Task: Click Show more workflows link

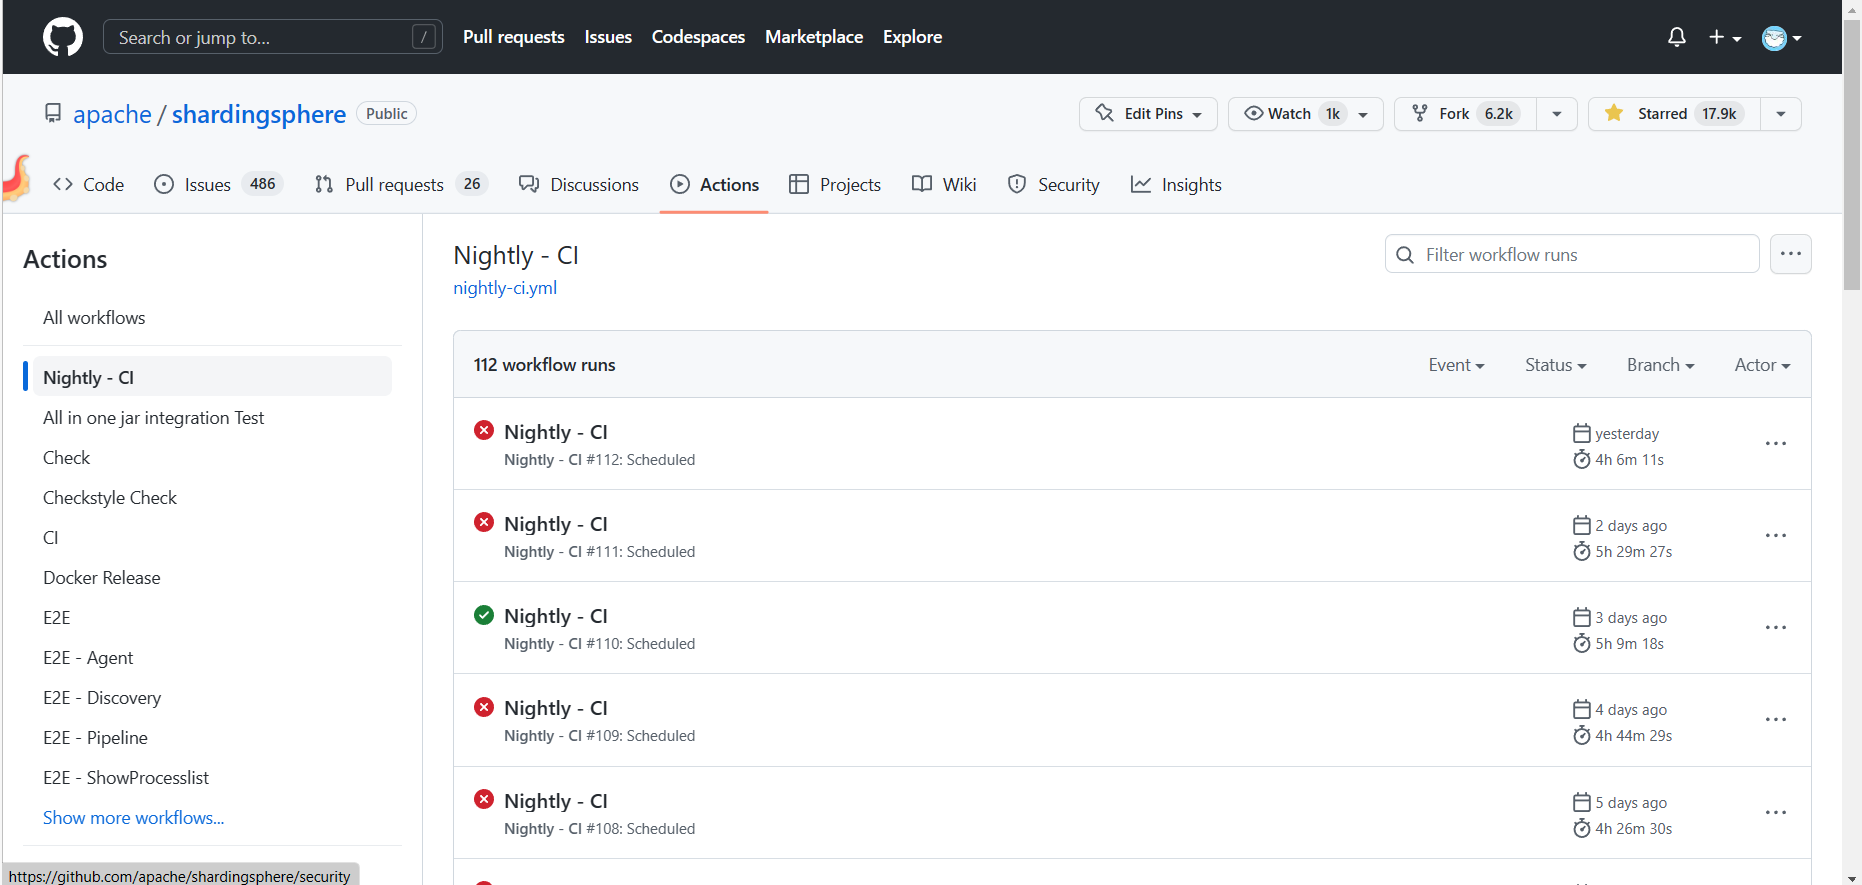Action: (x=133, y=818)
